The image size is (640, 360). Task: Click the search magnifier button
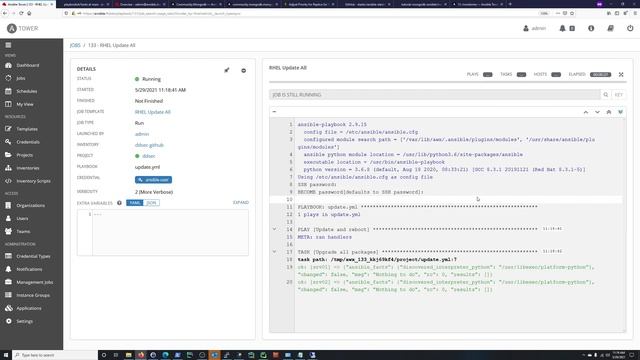(606, 95)
